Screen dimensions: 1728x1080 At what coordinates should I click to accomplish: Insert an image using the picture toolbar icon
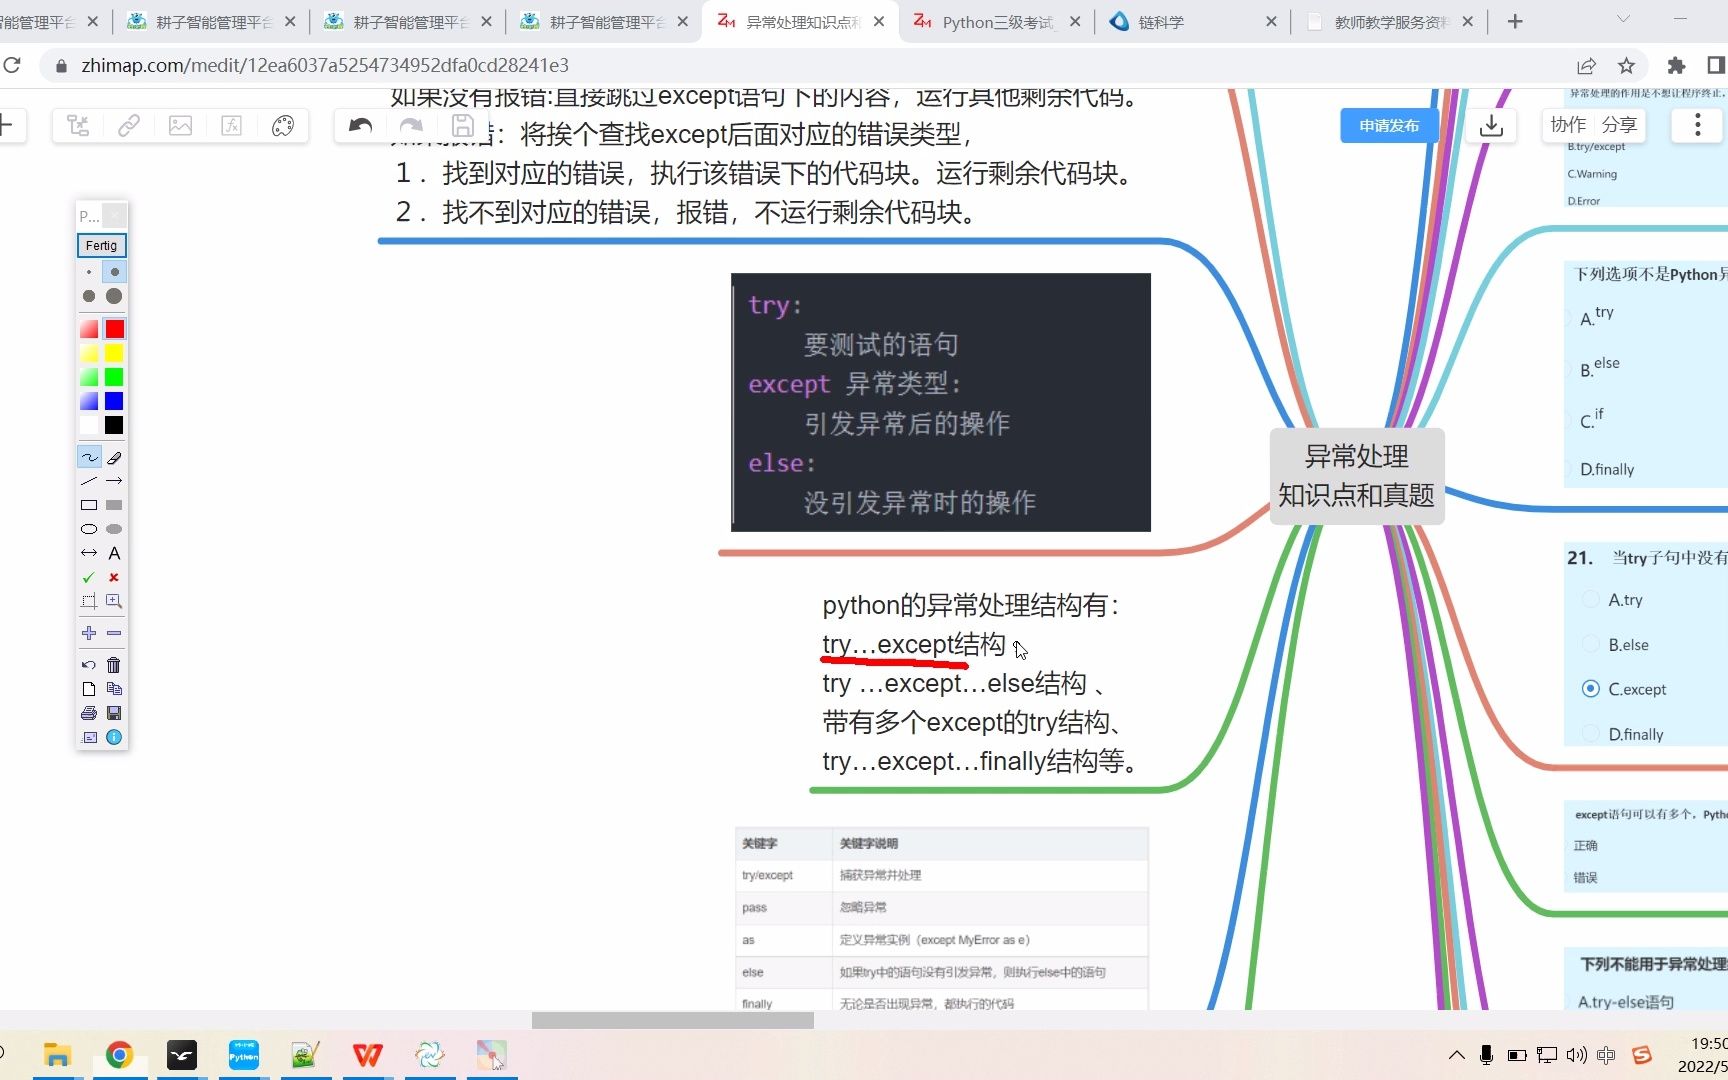(x=180, y=125)
